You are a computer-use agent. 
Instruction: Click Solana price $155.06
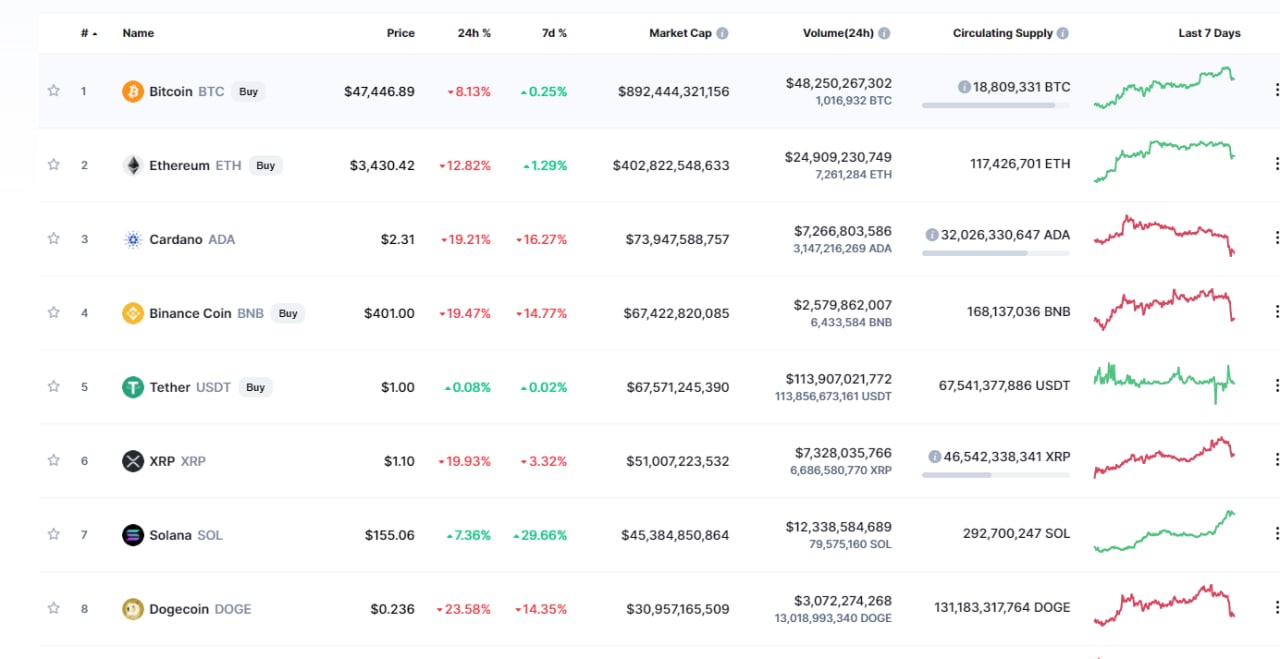pyautogui.click(x=390, y=535)
